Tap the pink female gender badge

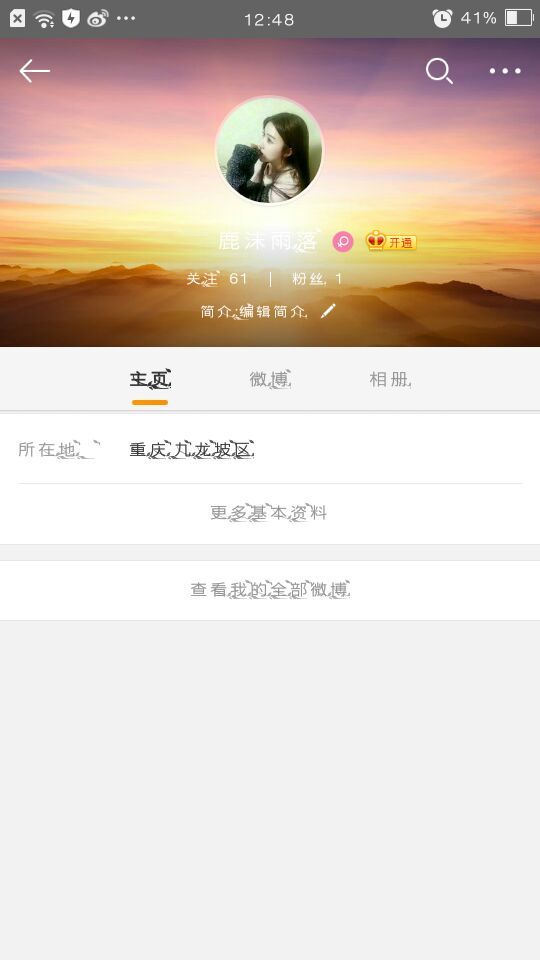(343, 242)
